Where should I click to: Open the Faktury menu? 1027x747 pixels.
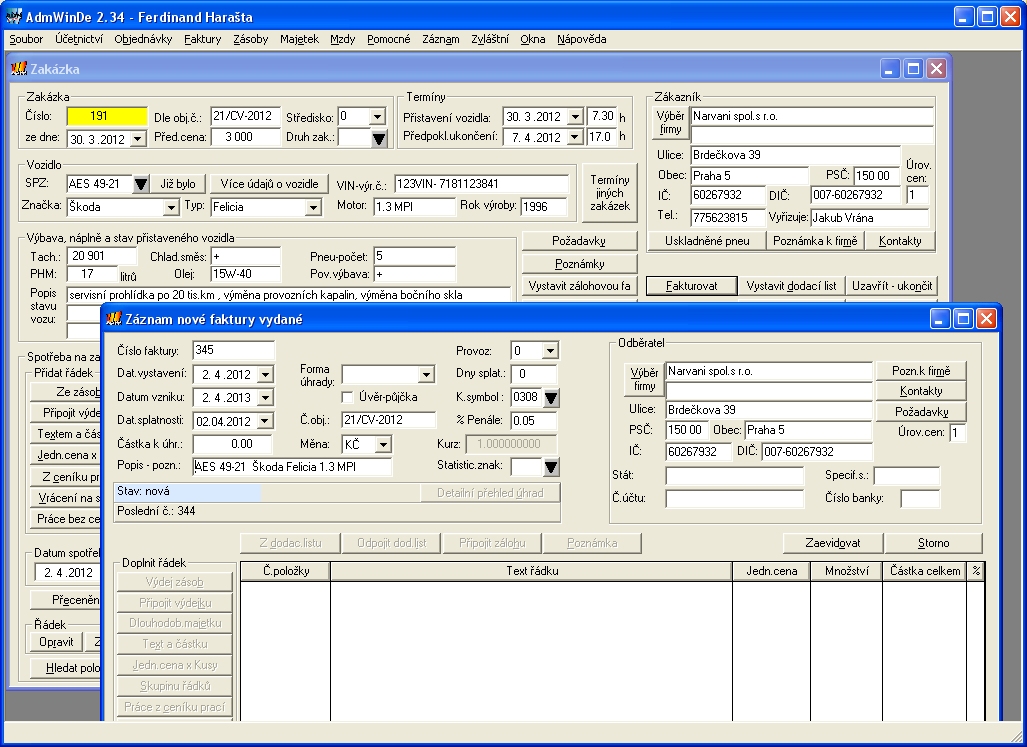202,39
